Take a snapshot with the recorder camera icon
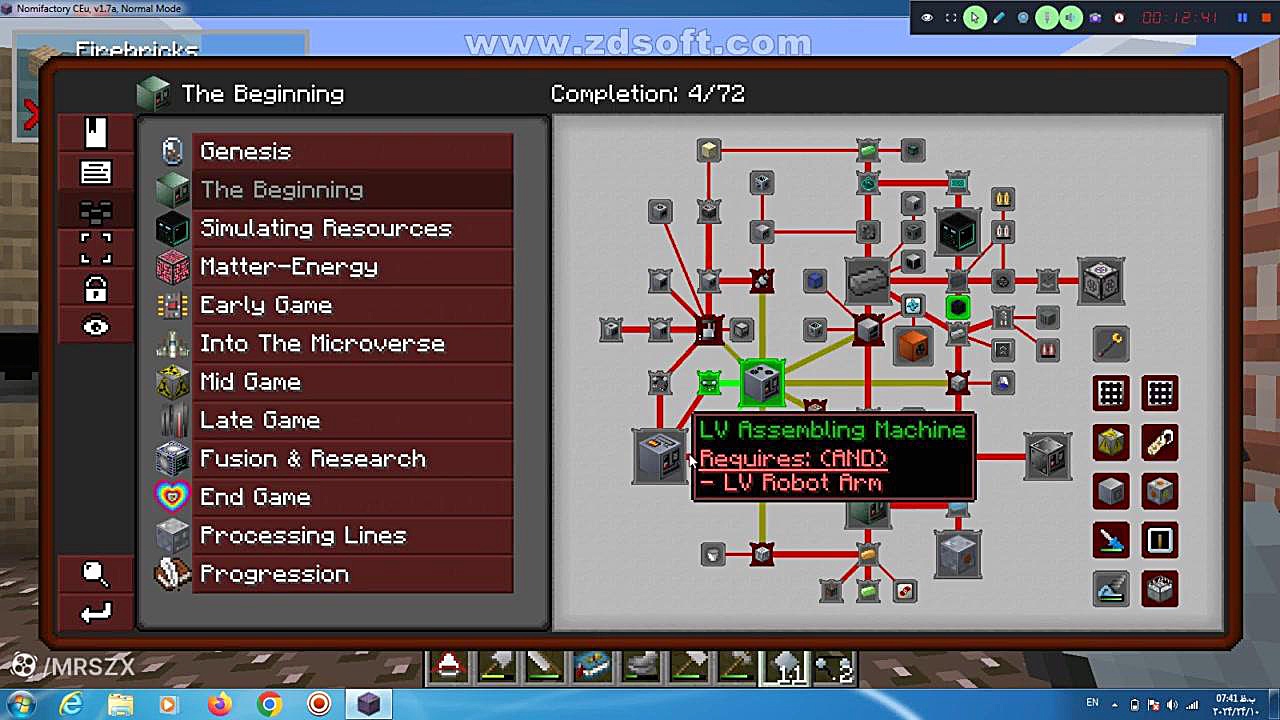Viewport: 1280px width, 720px height. tap(1095, 18)
